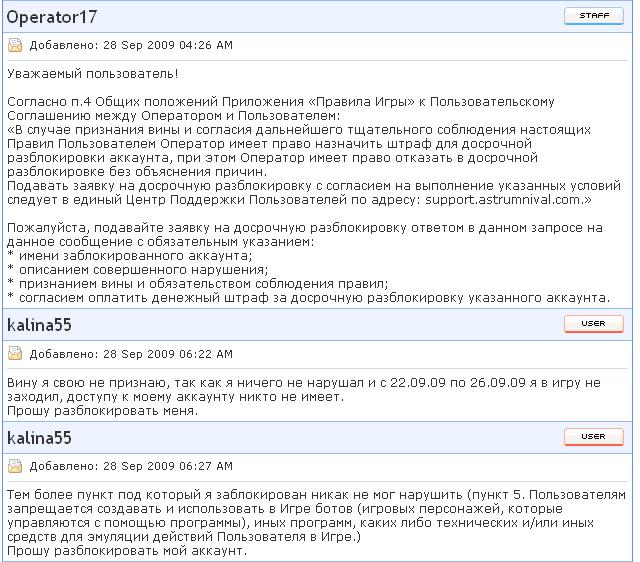Click the 'Добавлено: 28 Sep 2009 06:27 AM' timestamp
The width and height of the screenshot is (640, 562).
(131, 465)
